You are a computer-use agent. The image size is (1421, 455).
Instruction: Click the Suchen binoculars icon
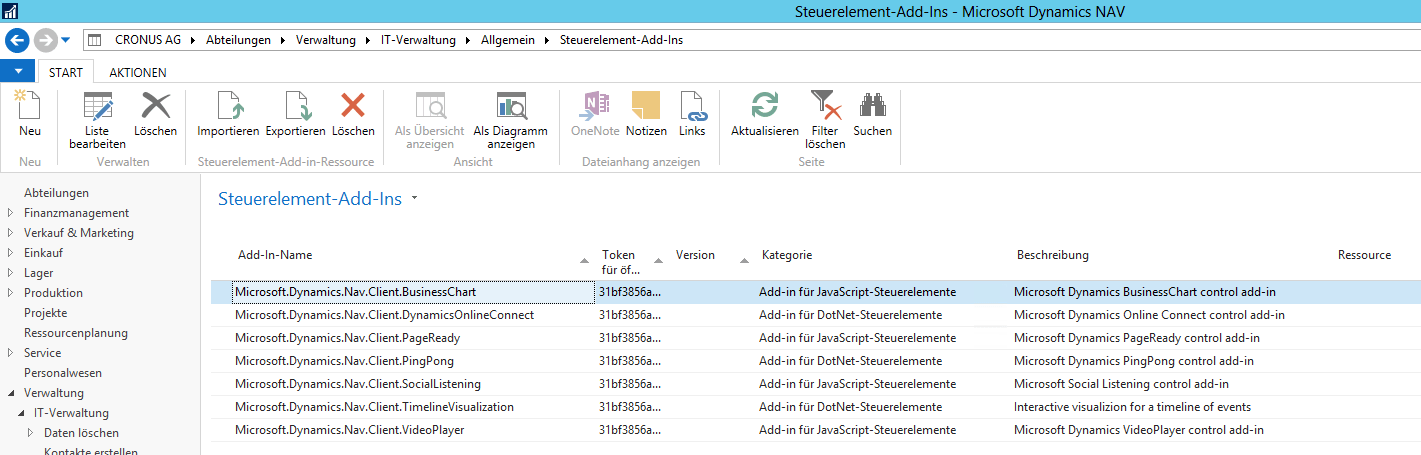[873, 106]
